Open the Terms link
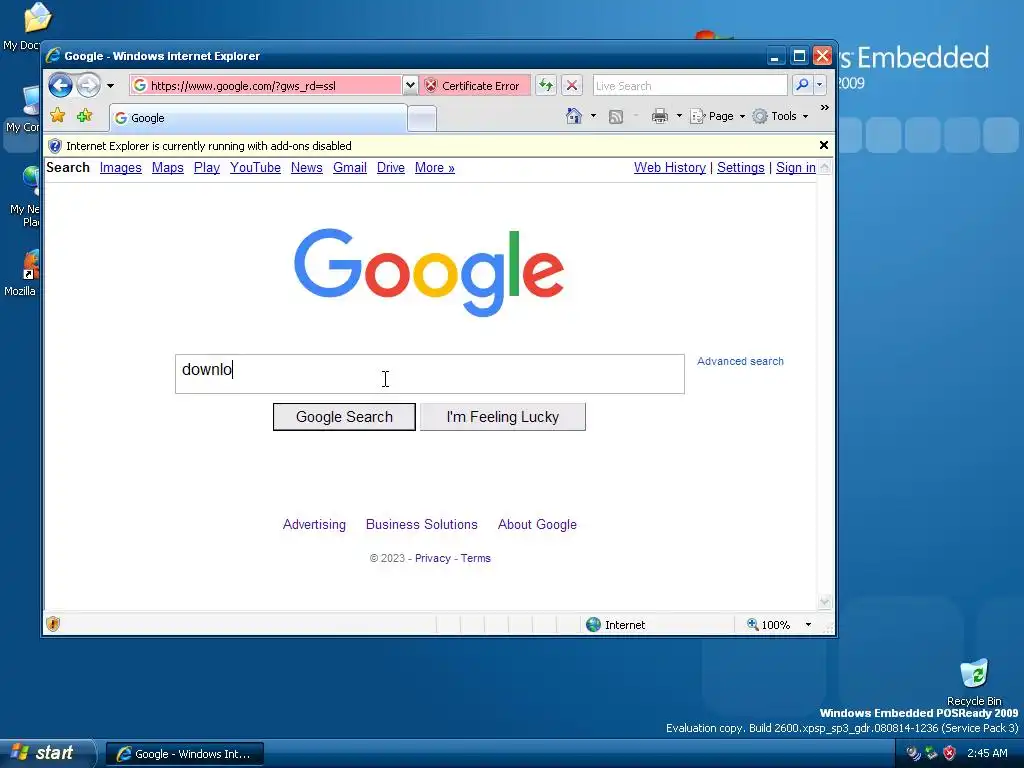Image resolution: width=1024 pixels, height=768 pixels. pos(475,558)
